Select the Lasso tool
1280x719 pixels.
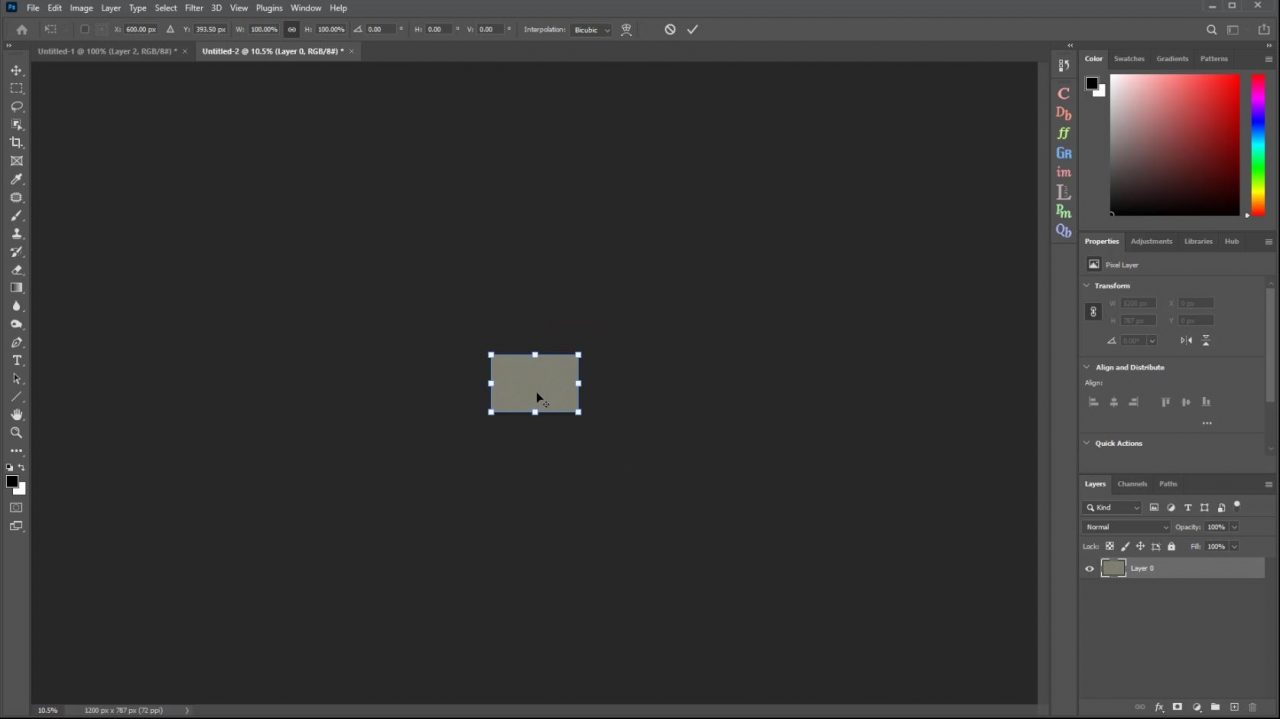[16, 106]
